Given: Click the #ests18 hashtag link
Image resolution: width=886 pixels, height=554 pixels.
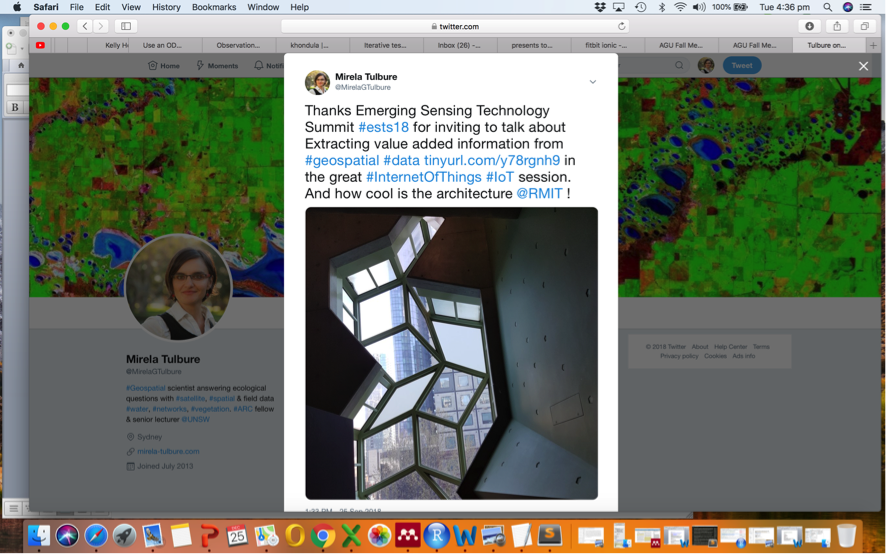Looking at the screenshot, I should pos(383,127).
